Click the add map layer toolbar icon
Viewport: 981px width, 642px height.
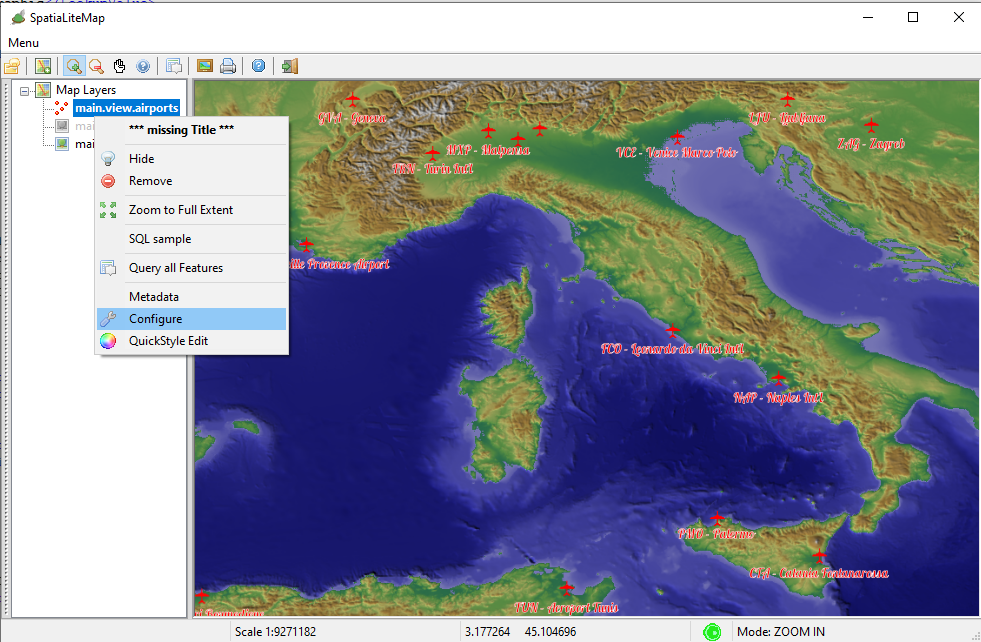coord(43,66)
